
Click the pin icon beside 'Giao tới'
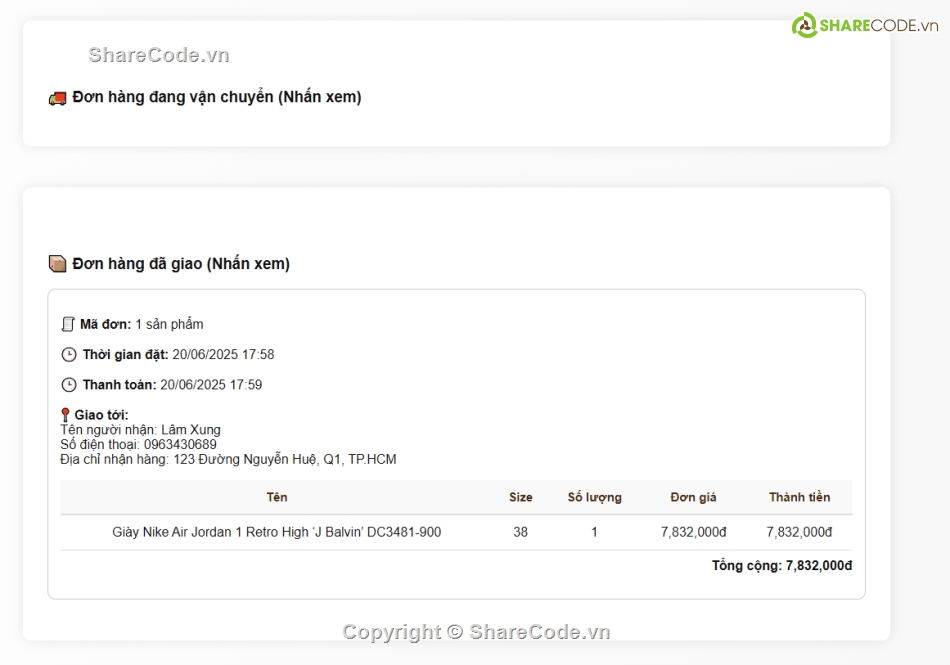click(65, 415)
